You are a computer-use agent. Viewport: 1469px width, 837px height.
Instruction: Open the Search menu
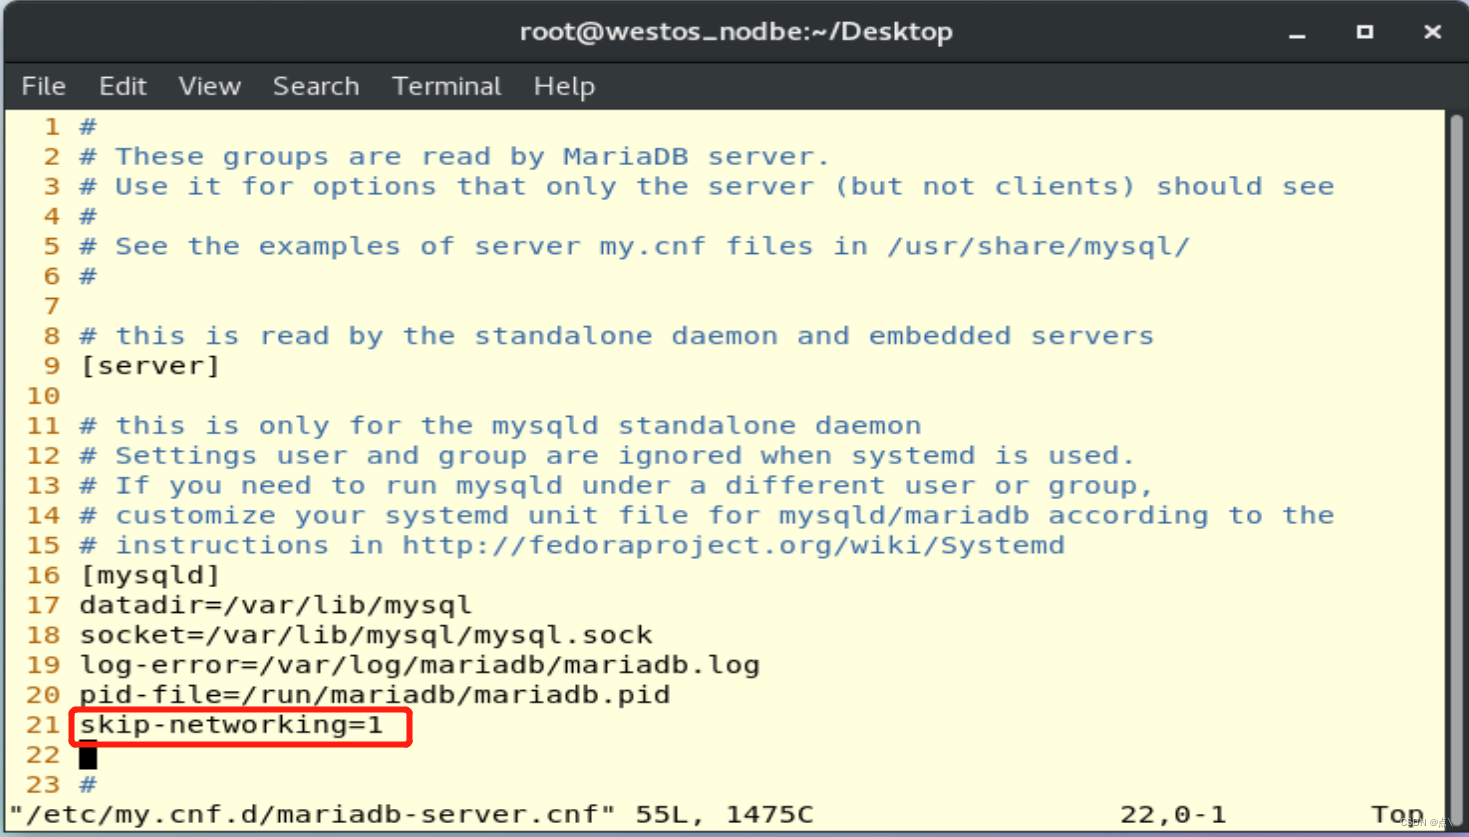(x=315, y=86)
